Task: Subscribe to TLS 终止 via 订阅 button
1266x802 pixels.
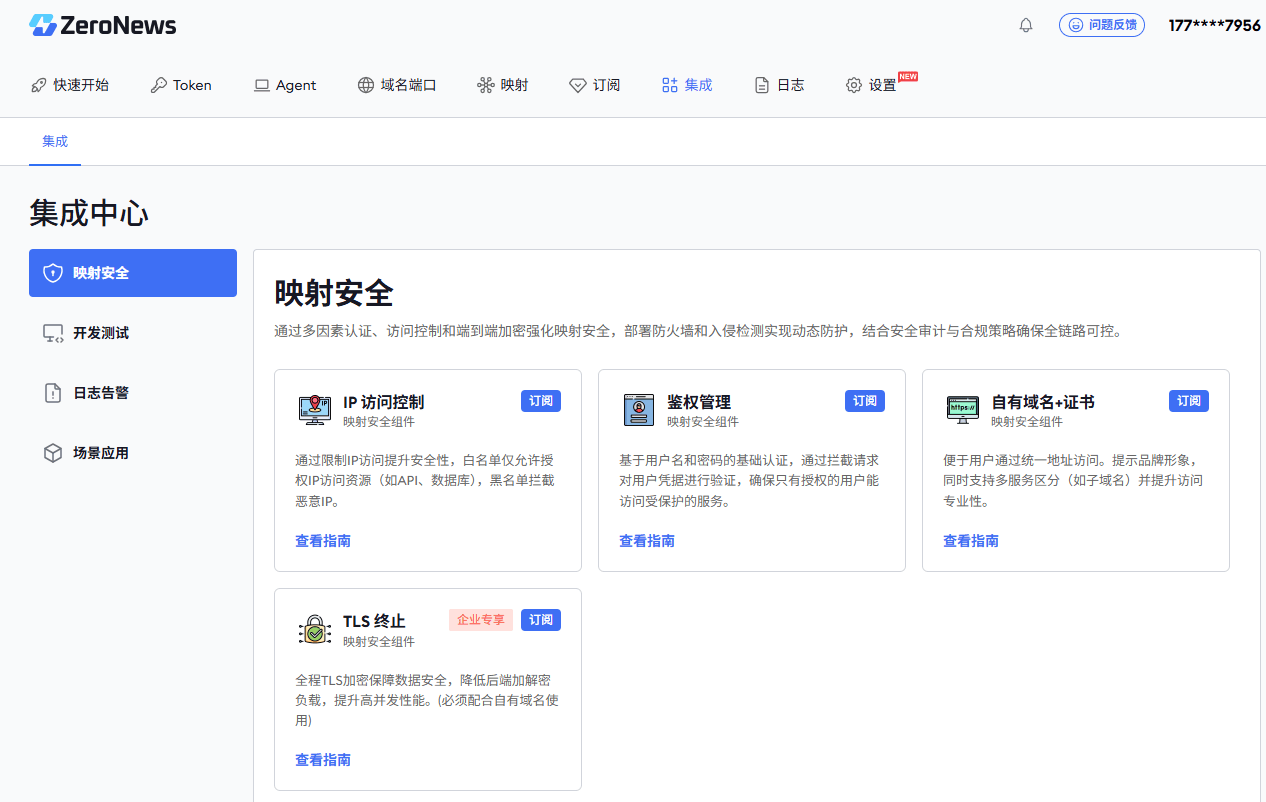Action: tap(541, 620)
